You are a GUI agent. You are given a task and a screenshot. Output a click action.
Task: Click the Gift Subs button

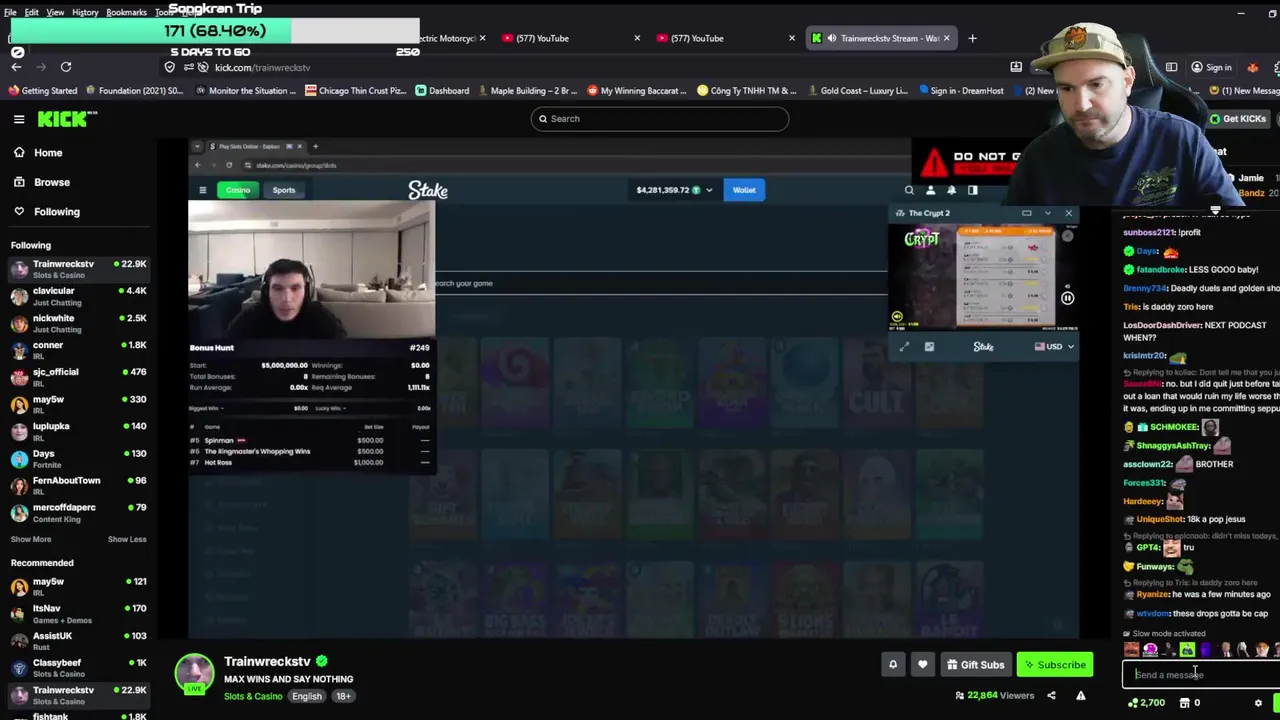click(x=975, y=665)
